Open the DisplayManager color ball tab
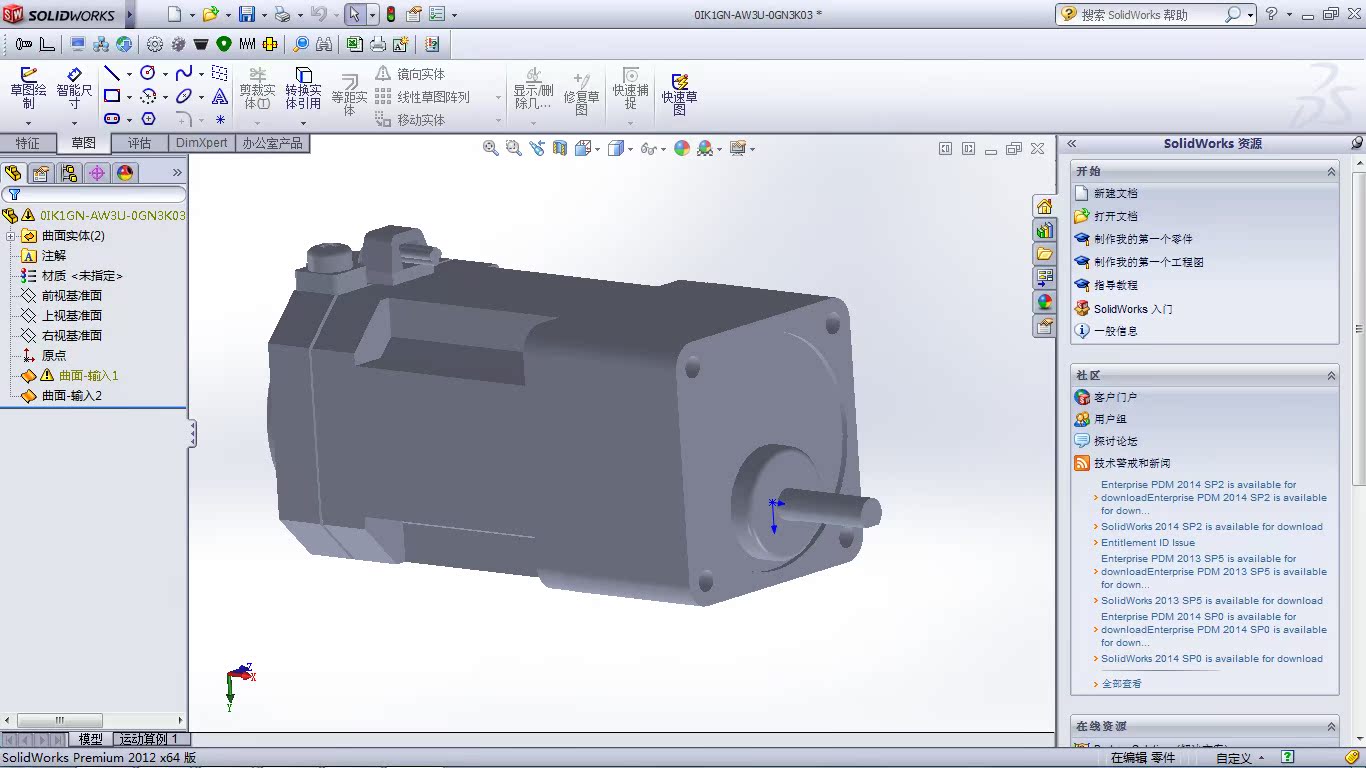Viewport: 1366px width, 768px height. pos(125,173)
